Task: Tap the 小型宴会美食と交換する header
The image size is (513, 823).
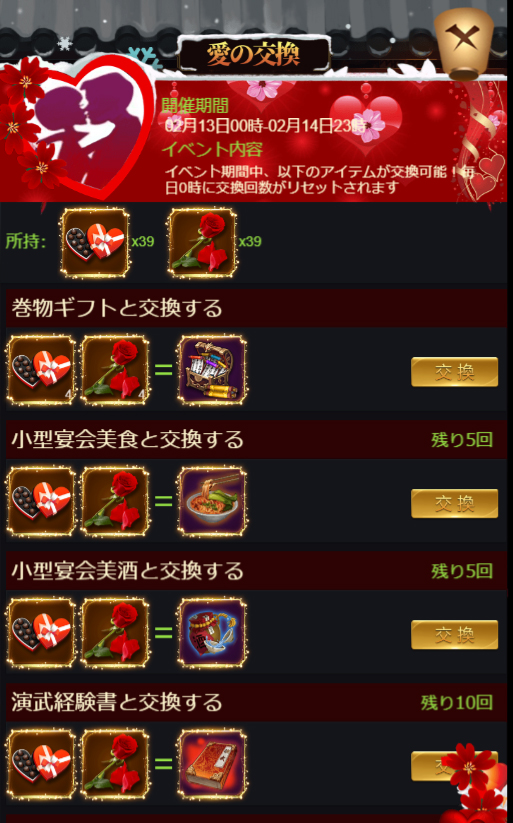Action: [x=257, y=439]
